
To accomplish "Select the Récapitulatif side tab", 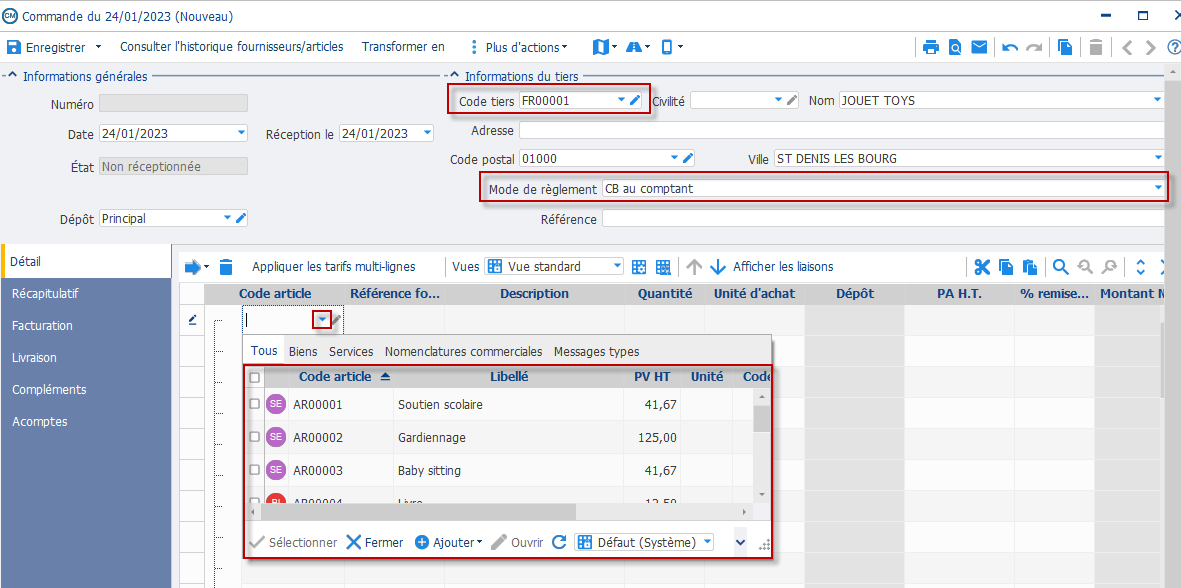I will click(x=86, y=294).
